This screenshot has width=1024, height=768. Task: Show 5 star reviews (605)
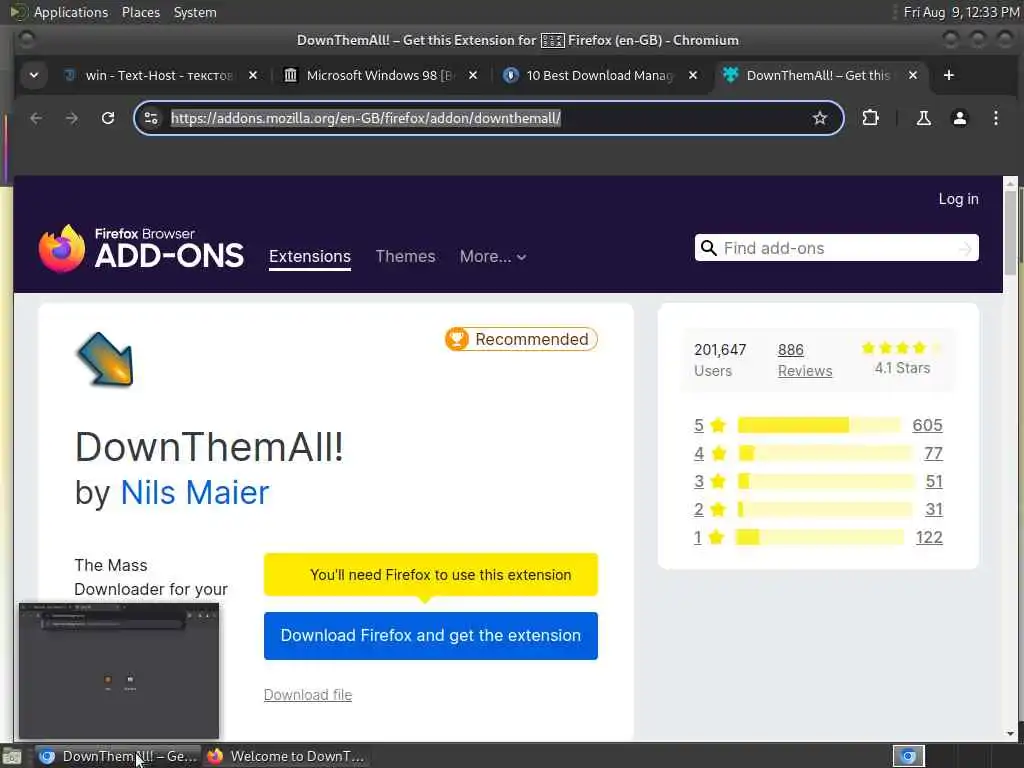coord(927,425)
